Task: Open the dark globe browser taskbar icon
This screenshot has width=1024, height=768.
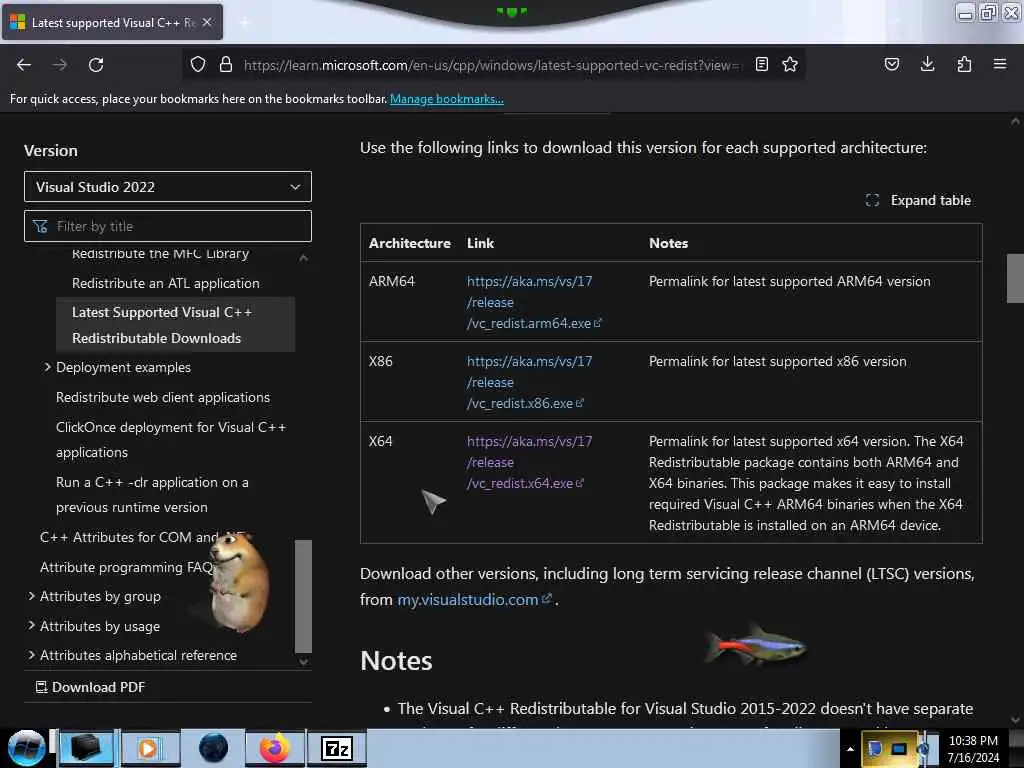Action: coord(213,748)
